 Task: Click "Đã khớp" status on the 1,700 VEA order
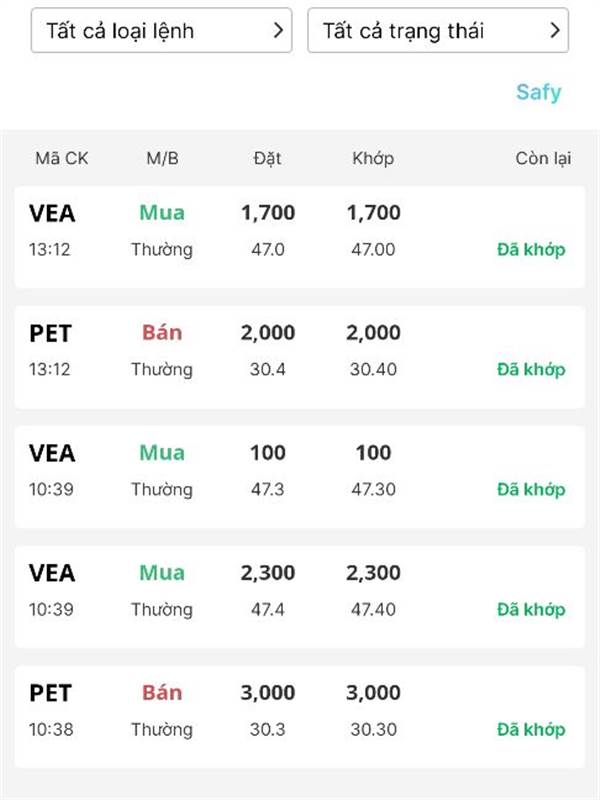[x=530, y=250]
